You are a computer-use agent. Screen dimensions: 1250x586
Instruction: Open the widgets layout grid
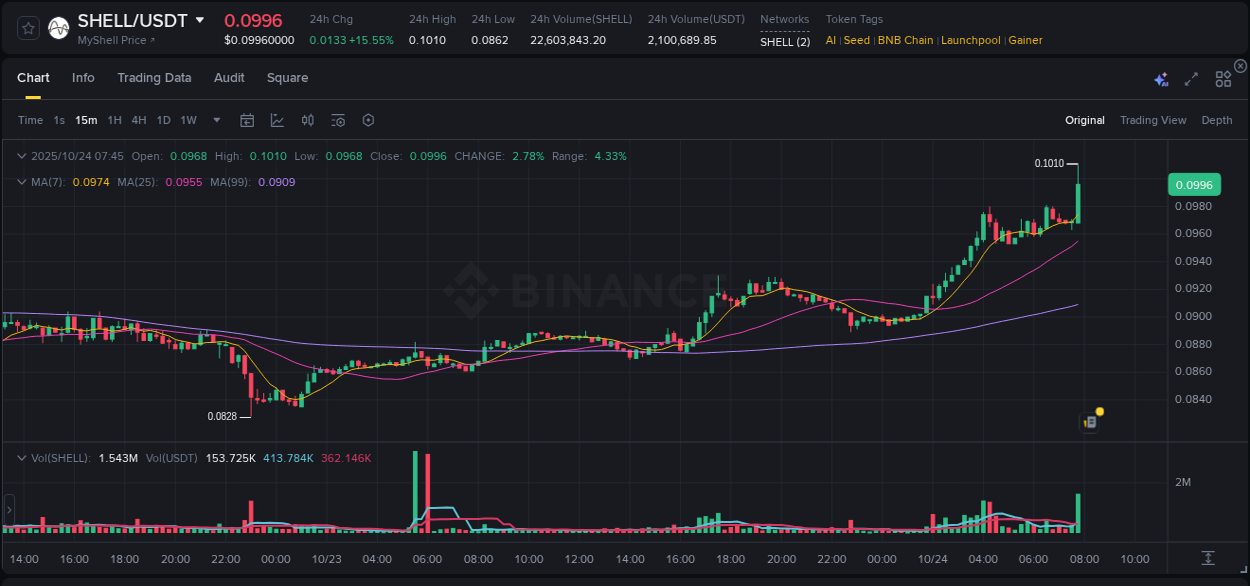[x=1222, y=77]
